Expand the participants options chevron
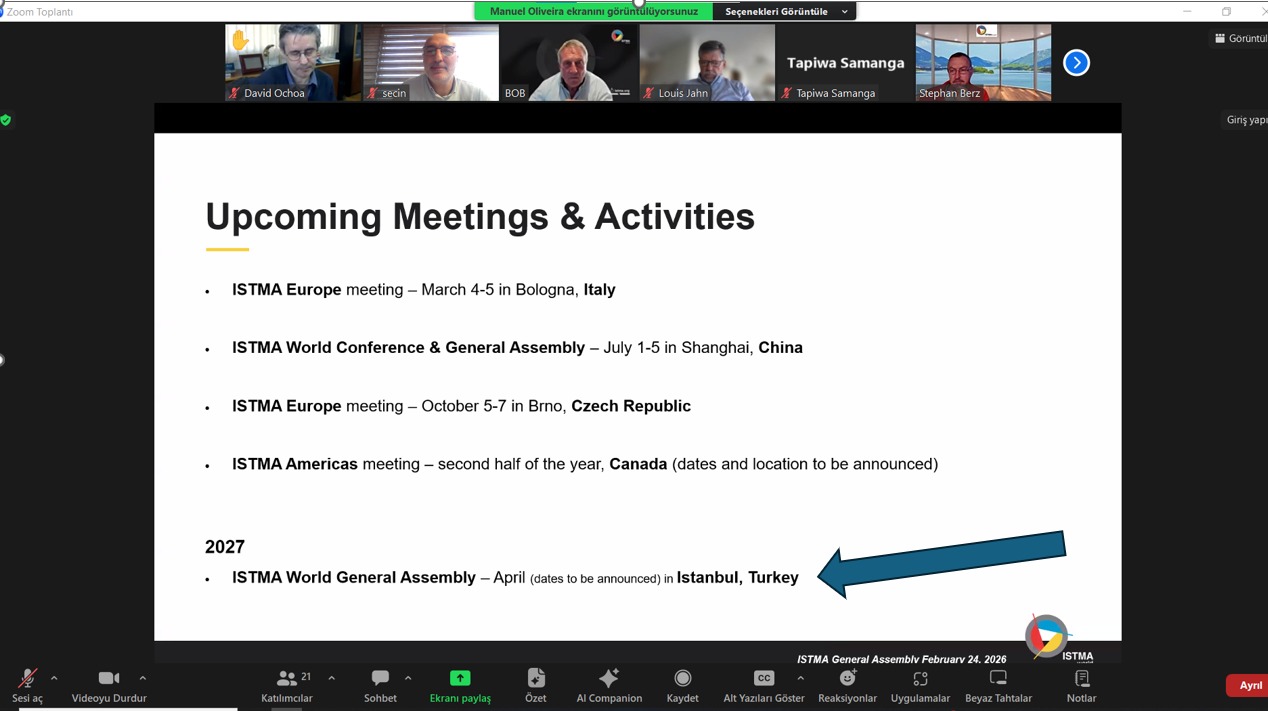Image resolution: width=1268 pixels, height=711 pixels. 331,678
